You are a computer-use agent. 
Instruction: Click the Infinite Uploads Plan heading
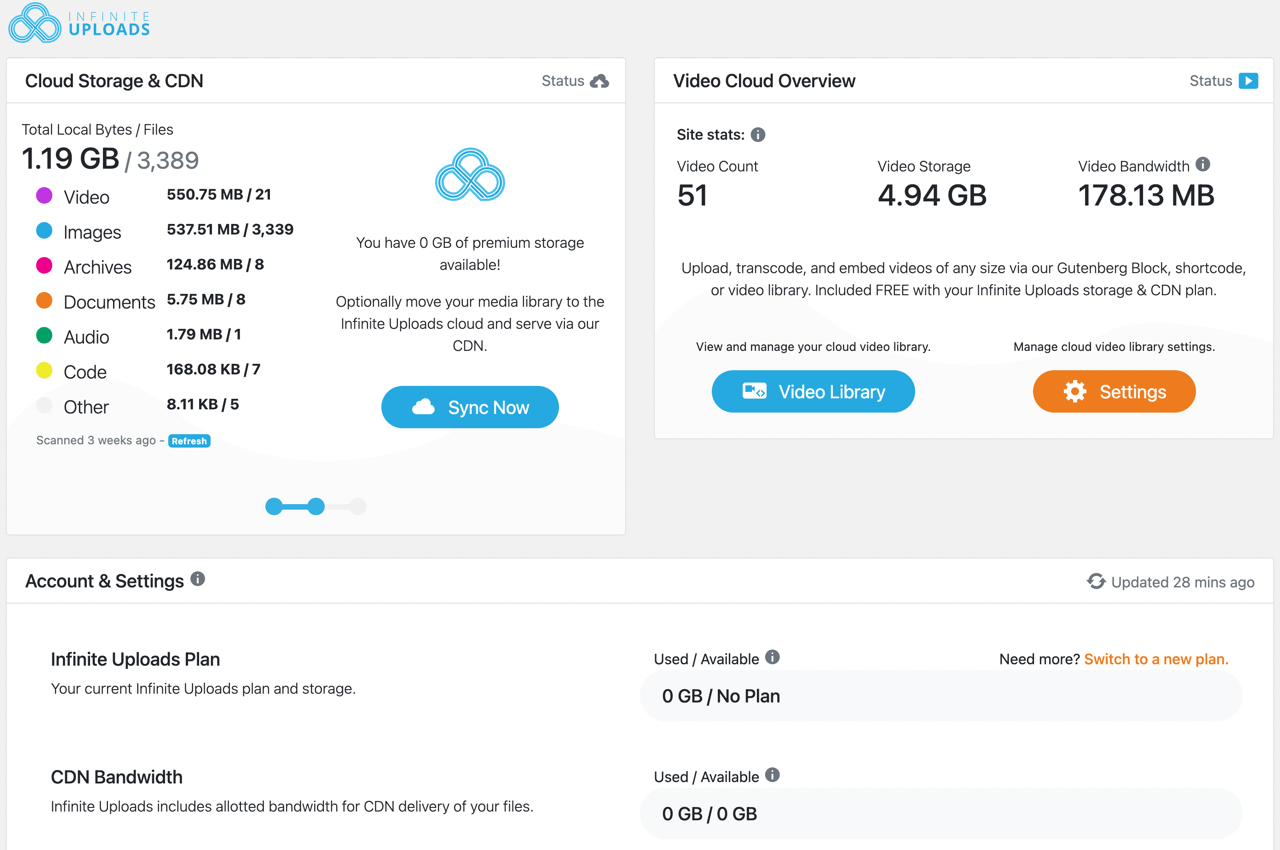(x=135, y=660)
